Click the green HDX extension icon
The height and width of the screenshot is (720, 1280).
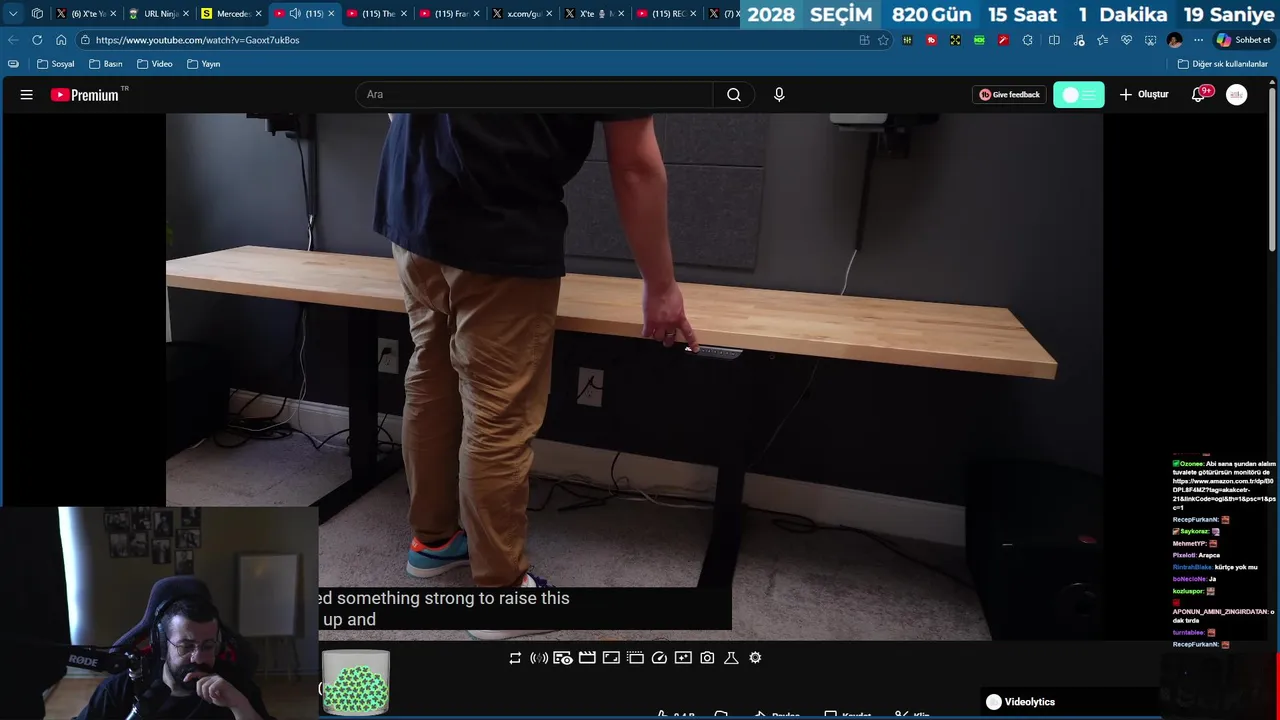[979, 40]
